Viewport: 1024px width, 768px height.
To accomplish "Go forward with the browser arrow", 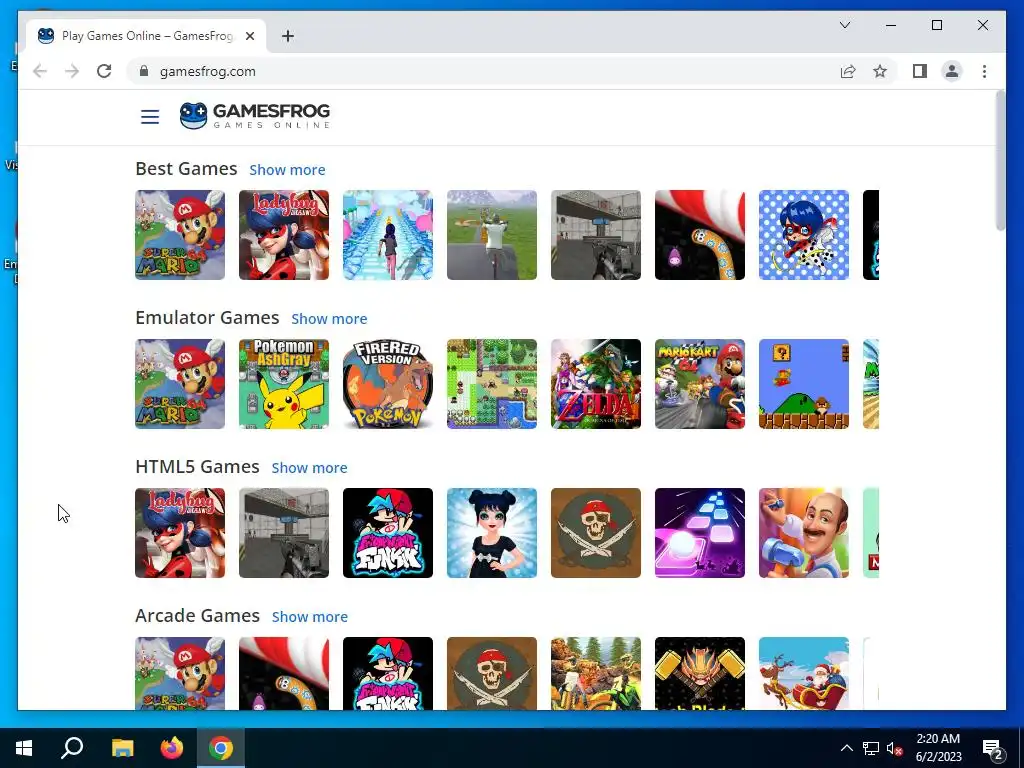I will pos(72,71).
